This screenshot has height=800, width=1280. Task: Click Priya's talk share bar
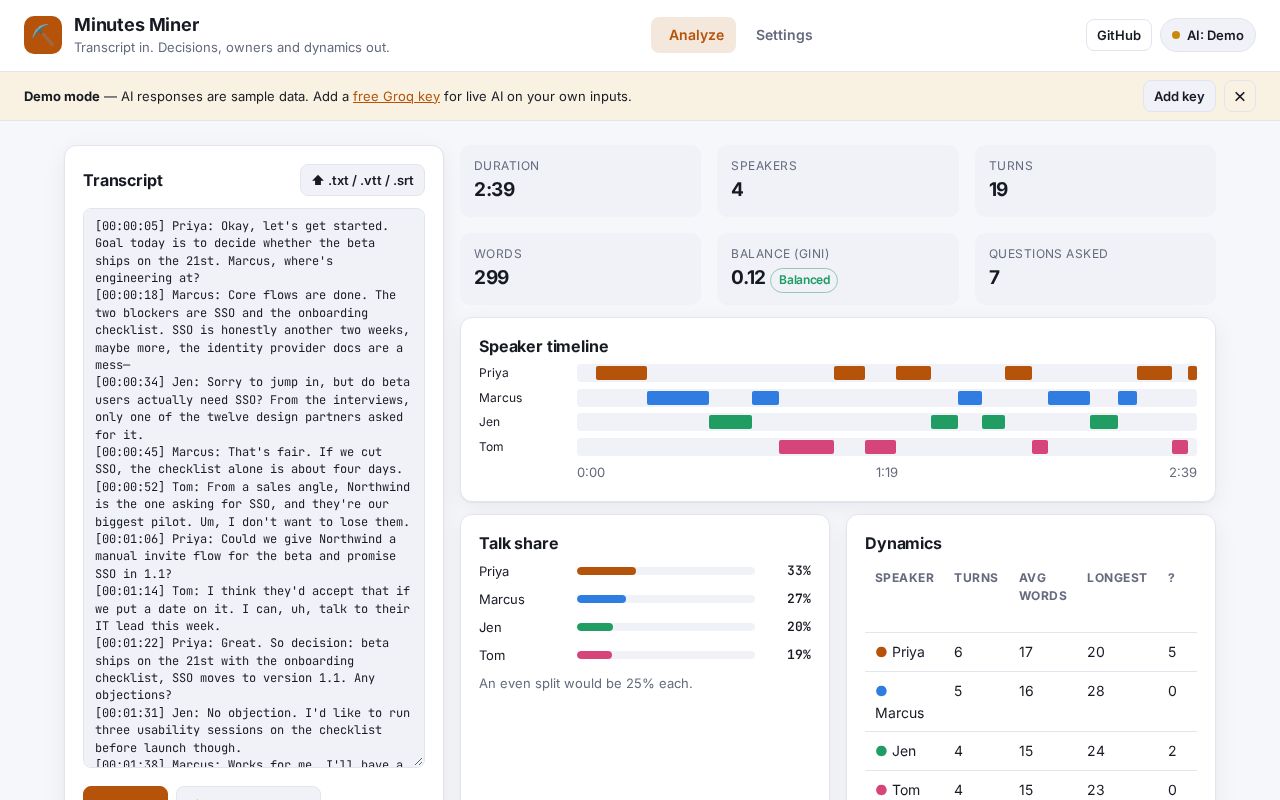click(x=666, y=571)
